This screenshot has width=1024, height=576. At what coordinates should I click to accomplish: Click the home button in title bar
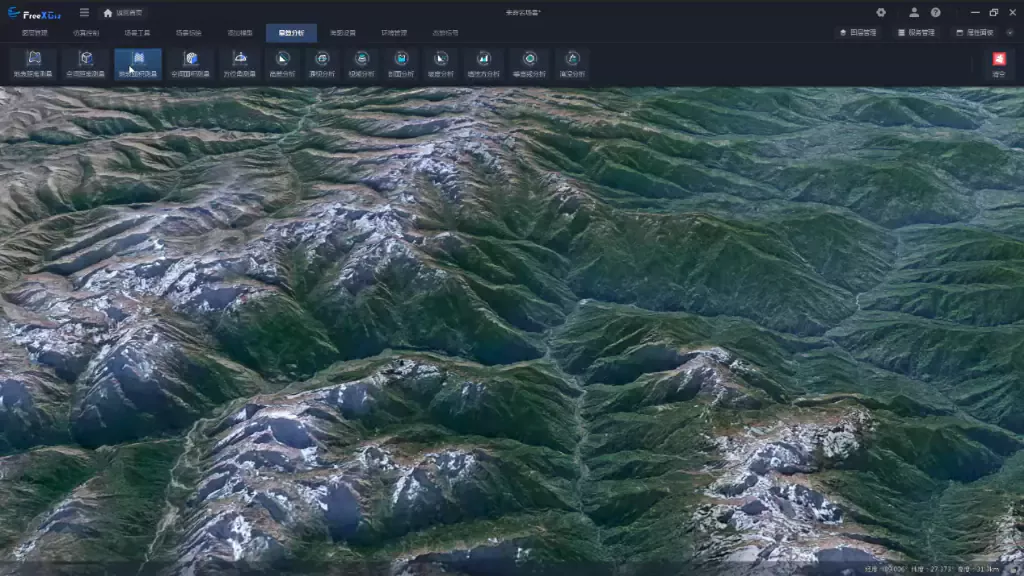pyautogui.click(x=108, y=13)
